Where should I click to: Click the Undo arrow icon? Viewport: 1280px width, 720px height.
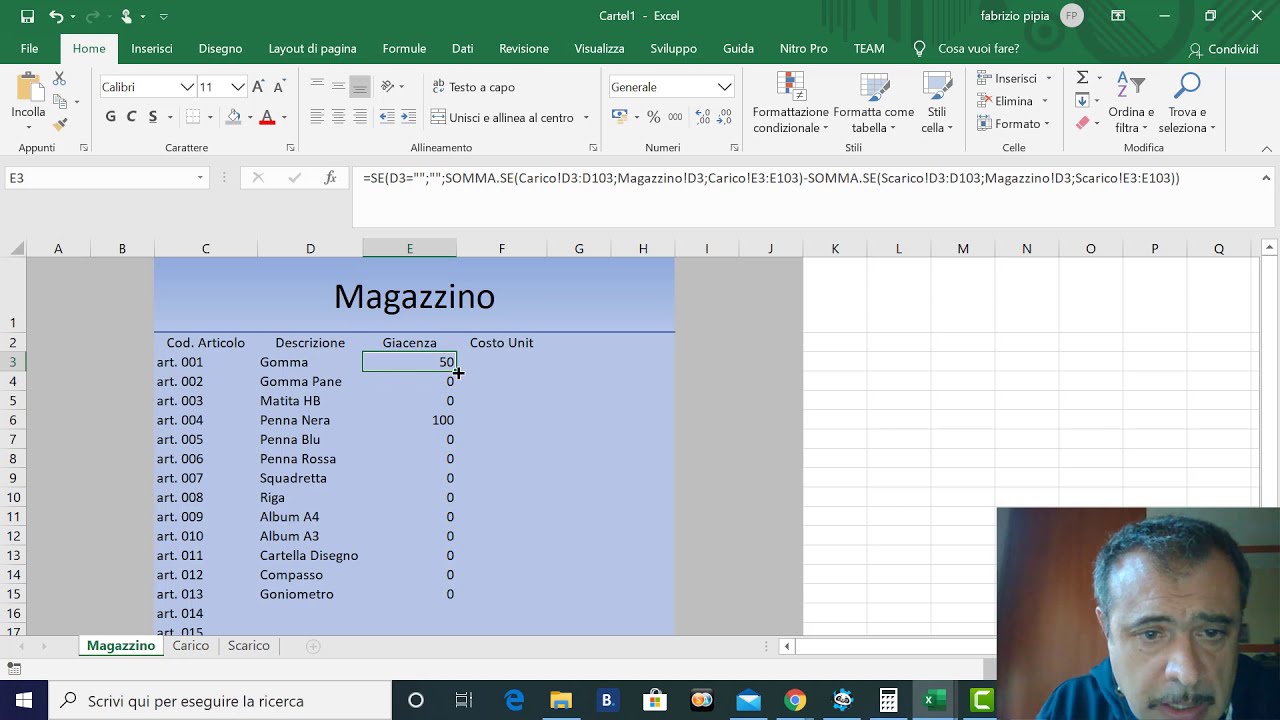coord(56,16)
